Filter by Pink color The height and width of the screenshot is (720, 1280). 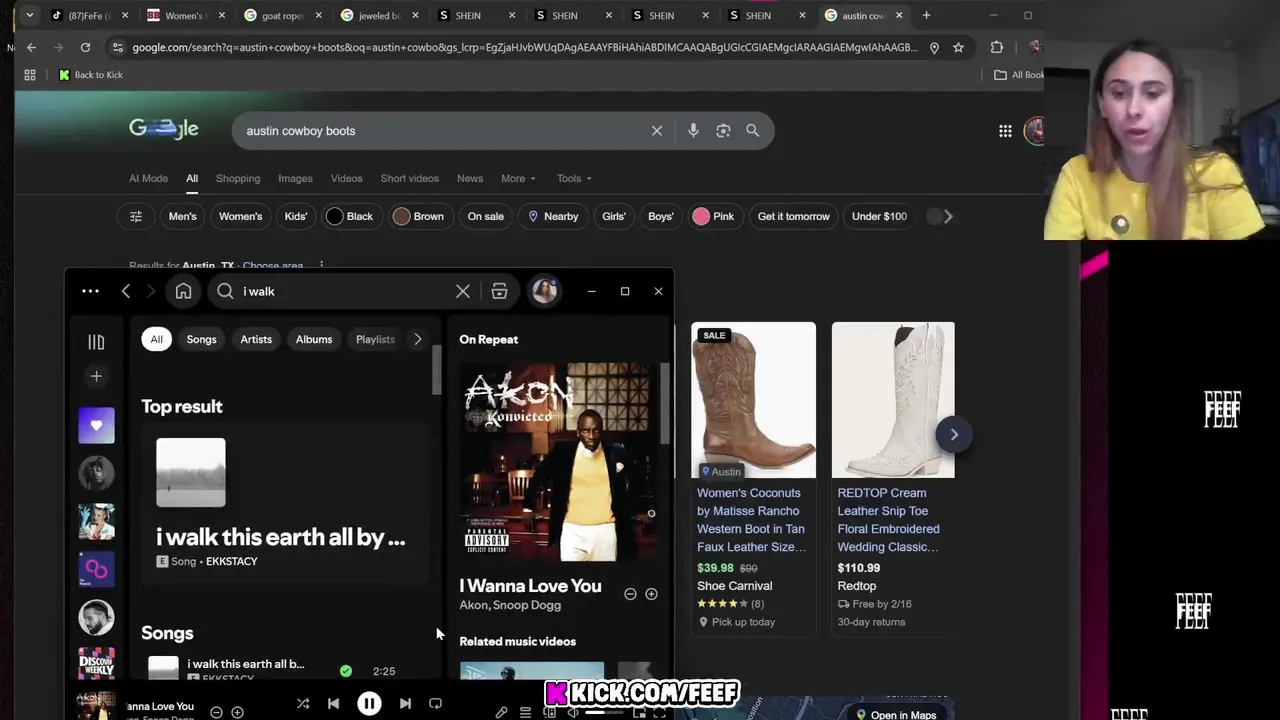(714, 216)
